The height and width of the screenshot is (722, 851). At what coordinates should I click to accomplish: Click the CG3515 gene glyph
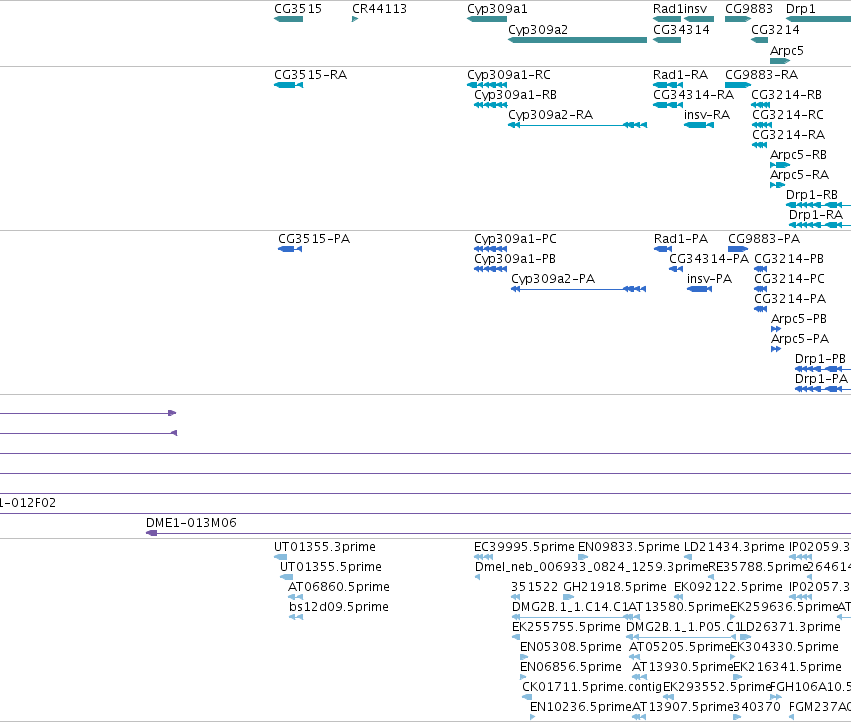coord(288,19)
